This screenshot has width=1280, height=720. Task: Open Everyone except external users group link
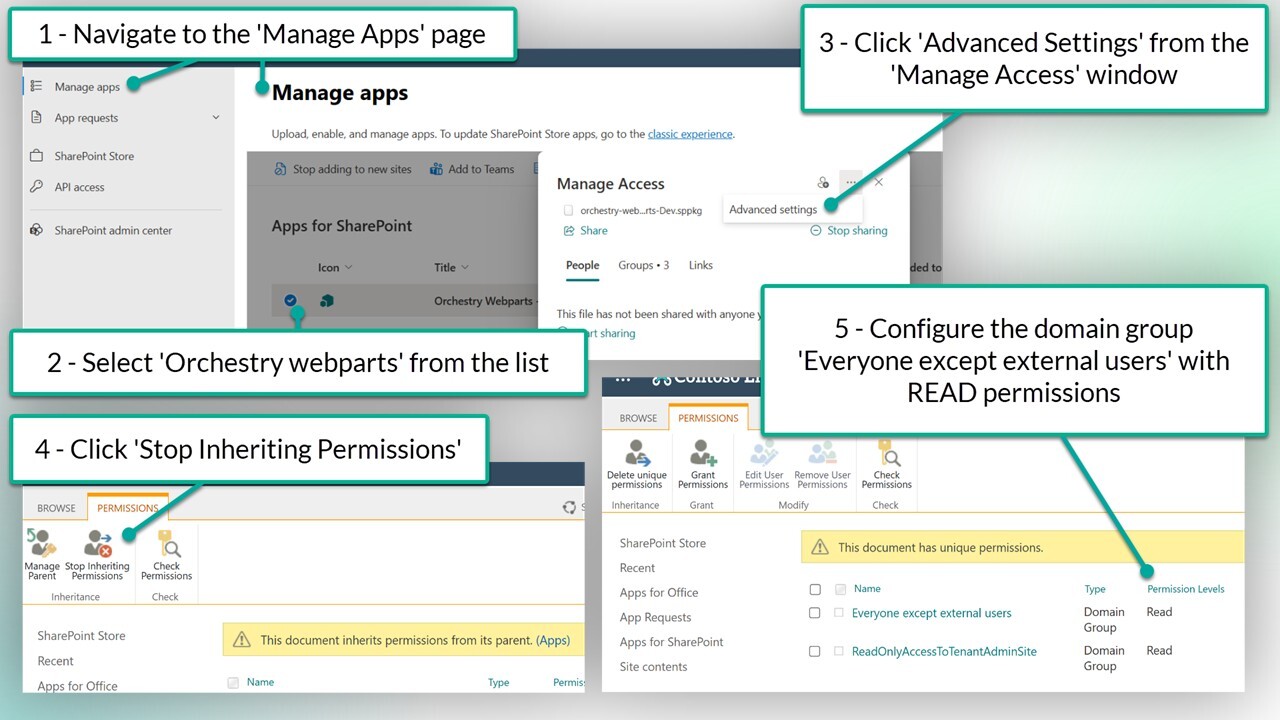(x=931, y=613)
